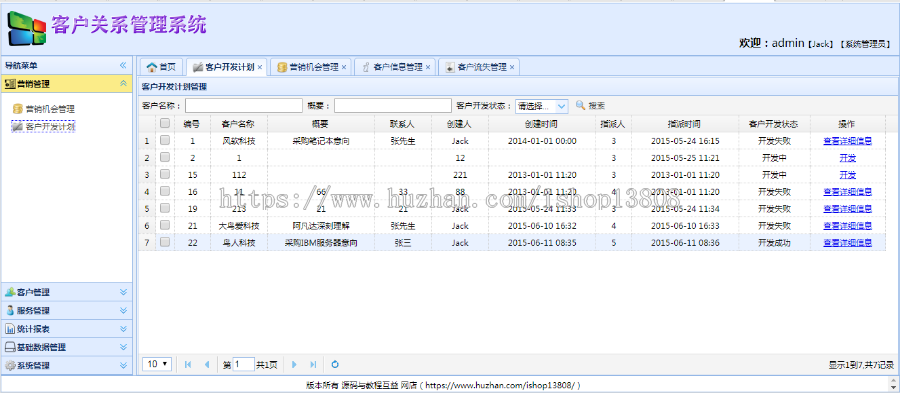Viewport: 900px width, 393px height.
Task: Close the 营销机会管理 tab
Action: tap(344, 67)
